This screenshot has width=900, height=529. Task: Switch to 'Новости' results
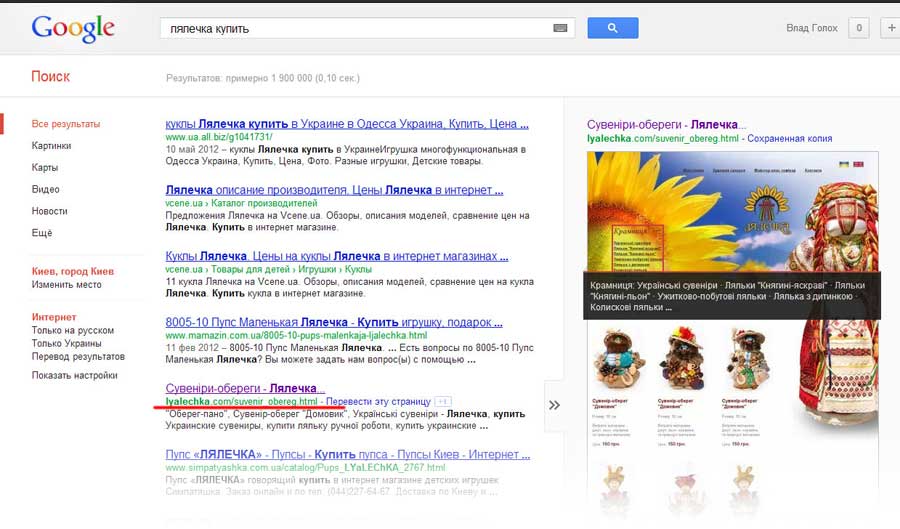(49, 211)
